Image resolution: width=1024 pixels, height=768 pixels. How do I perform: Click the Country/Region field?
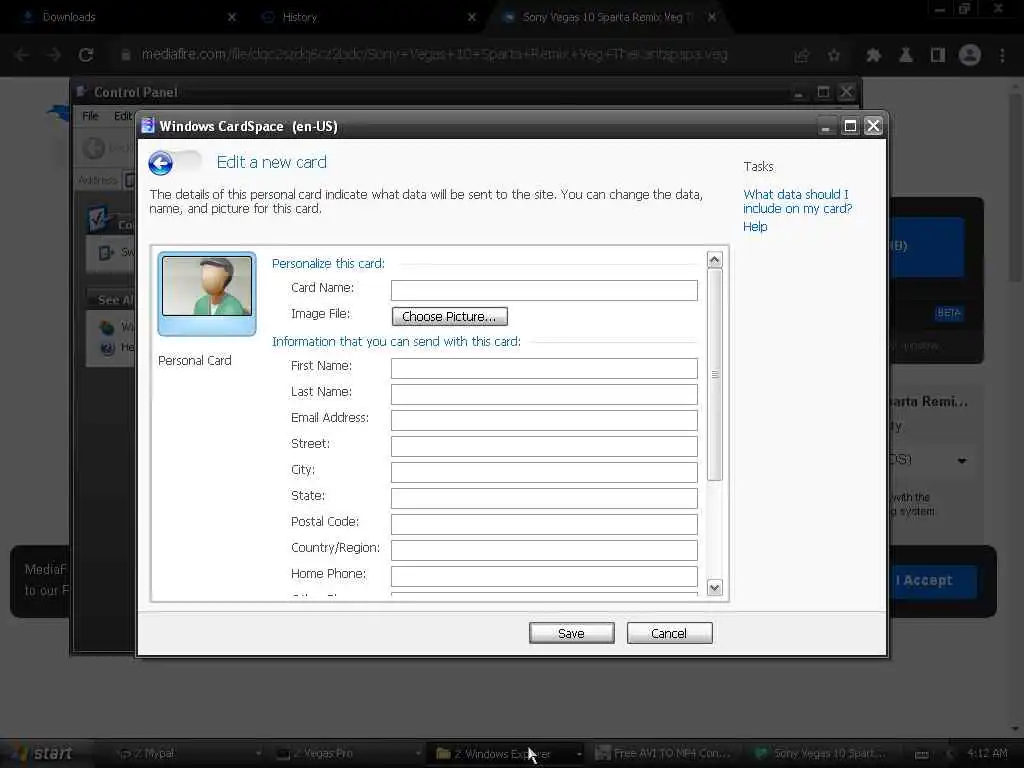pos(544,550)
